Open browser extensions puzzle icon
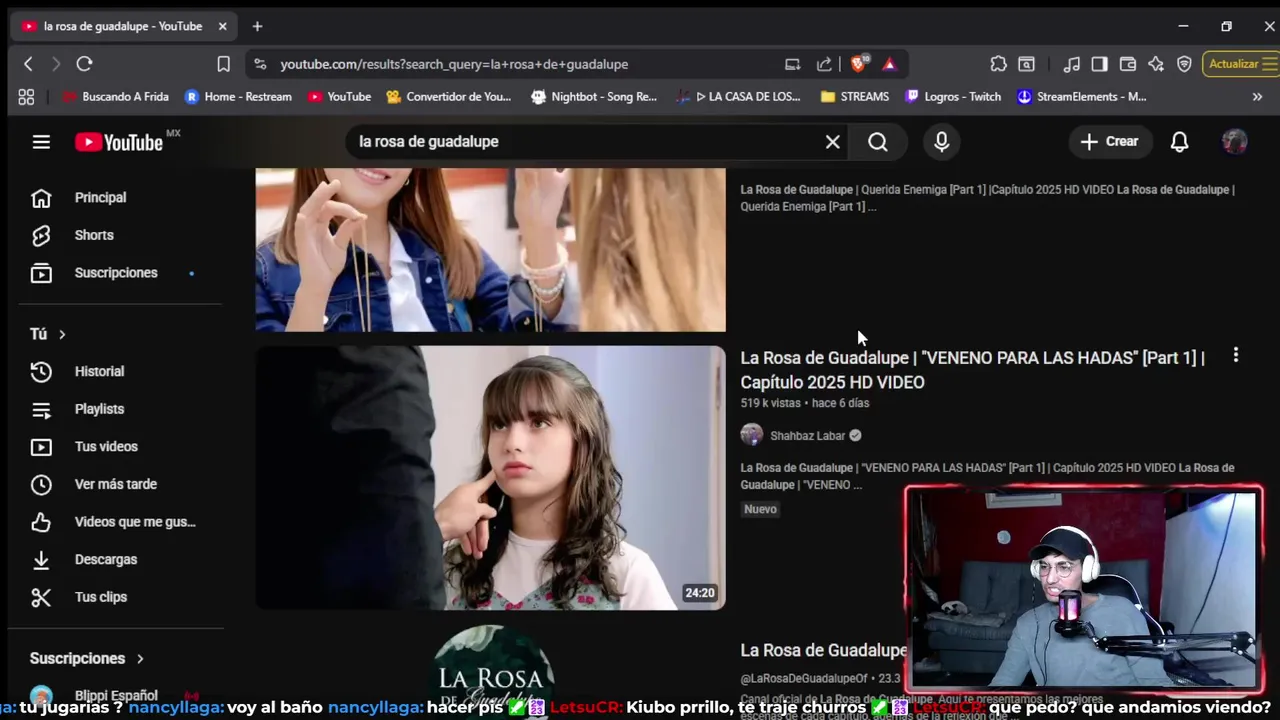Viewport: 1280px width, 720px height. coord(998,64)
